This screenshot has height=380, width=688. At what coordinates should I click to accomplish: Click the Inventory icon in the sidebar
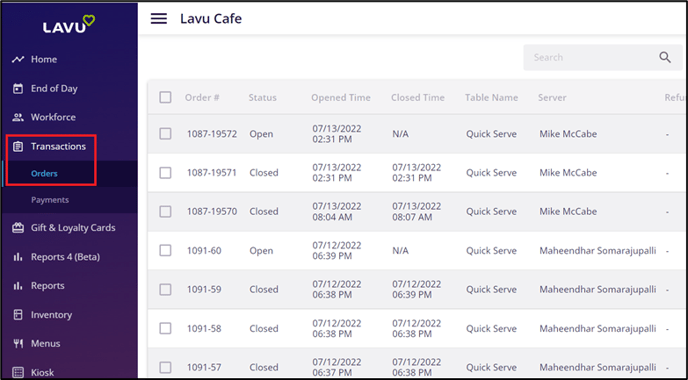coord(18,315)
